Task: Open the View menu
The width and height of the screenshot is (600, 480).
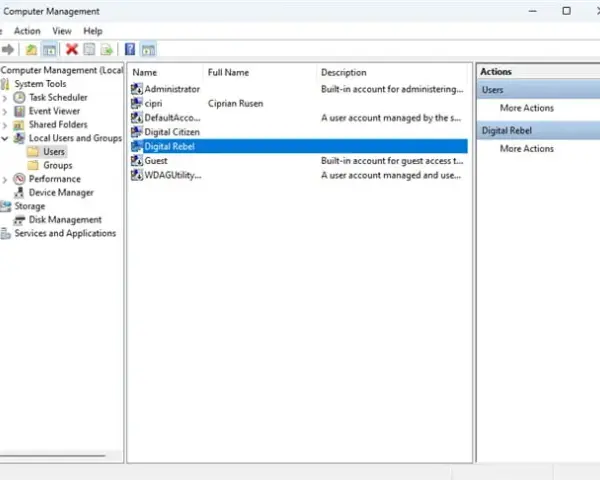Action: [x=62, y=31]
